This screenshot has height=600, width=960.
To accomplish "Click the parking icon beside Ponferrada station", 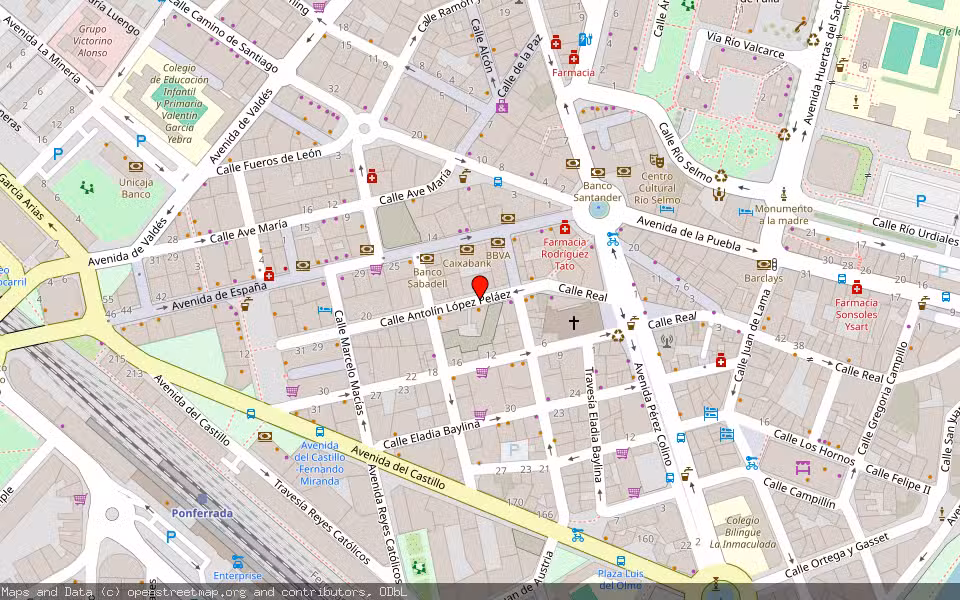I will (x=171, y=537).
